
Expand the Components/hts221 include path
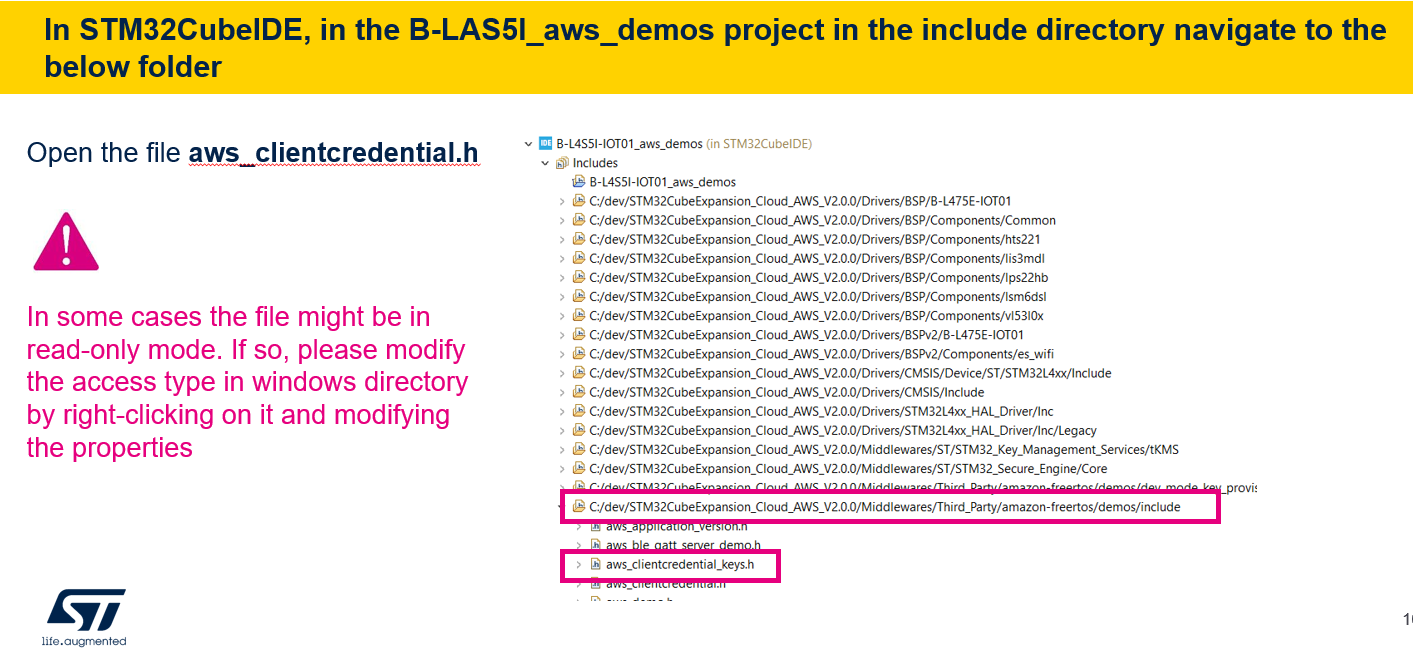[561, 239]
